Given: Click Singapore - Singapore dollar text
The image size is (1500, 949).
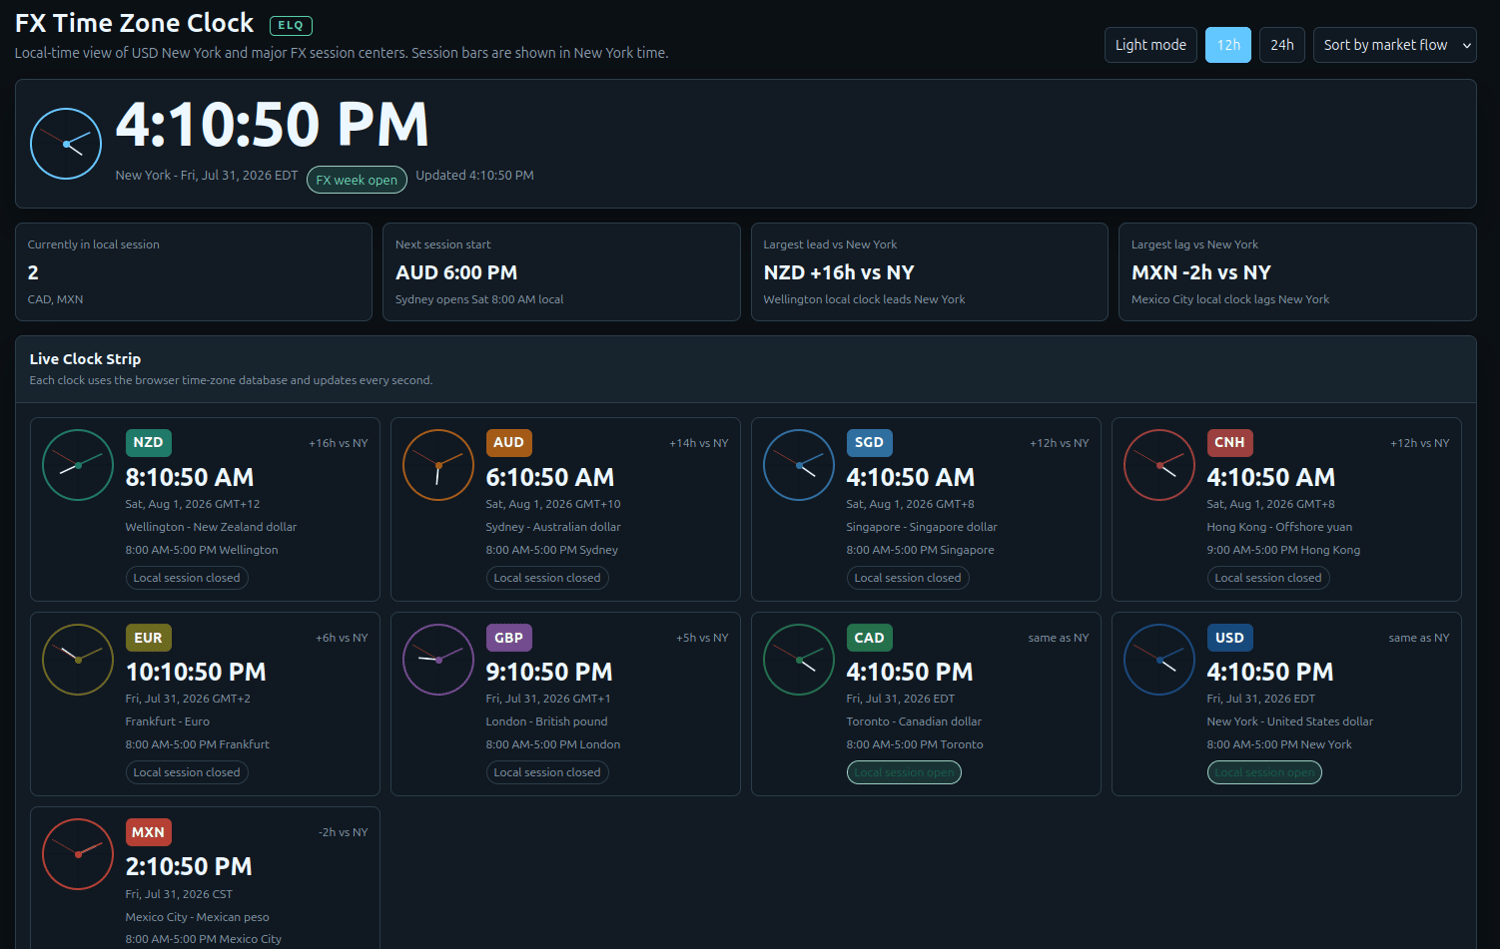Looking at the screenshot, I should (922, 527).
